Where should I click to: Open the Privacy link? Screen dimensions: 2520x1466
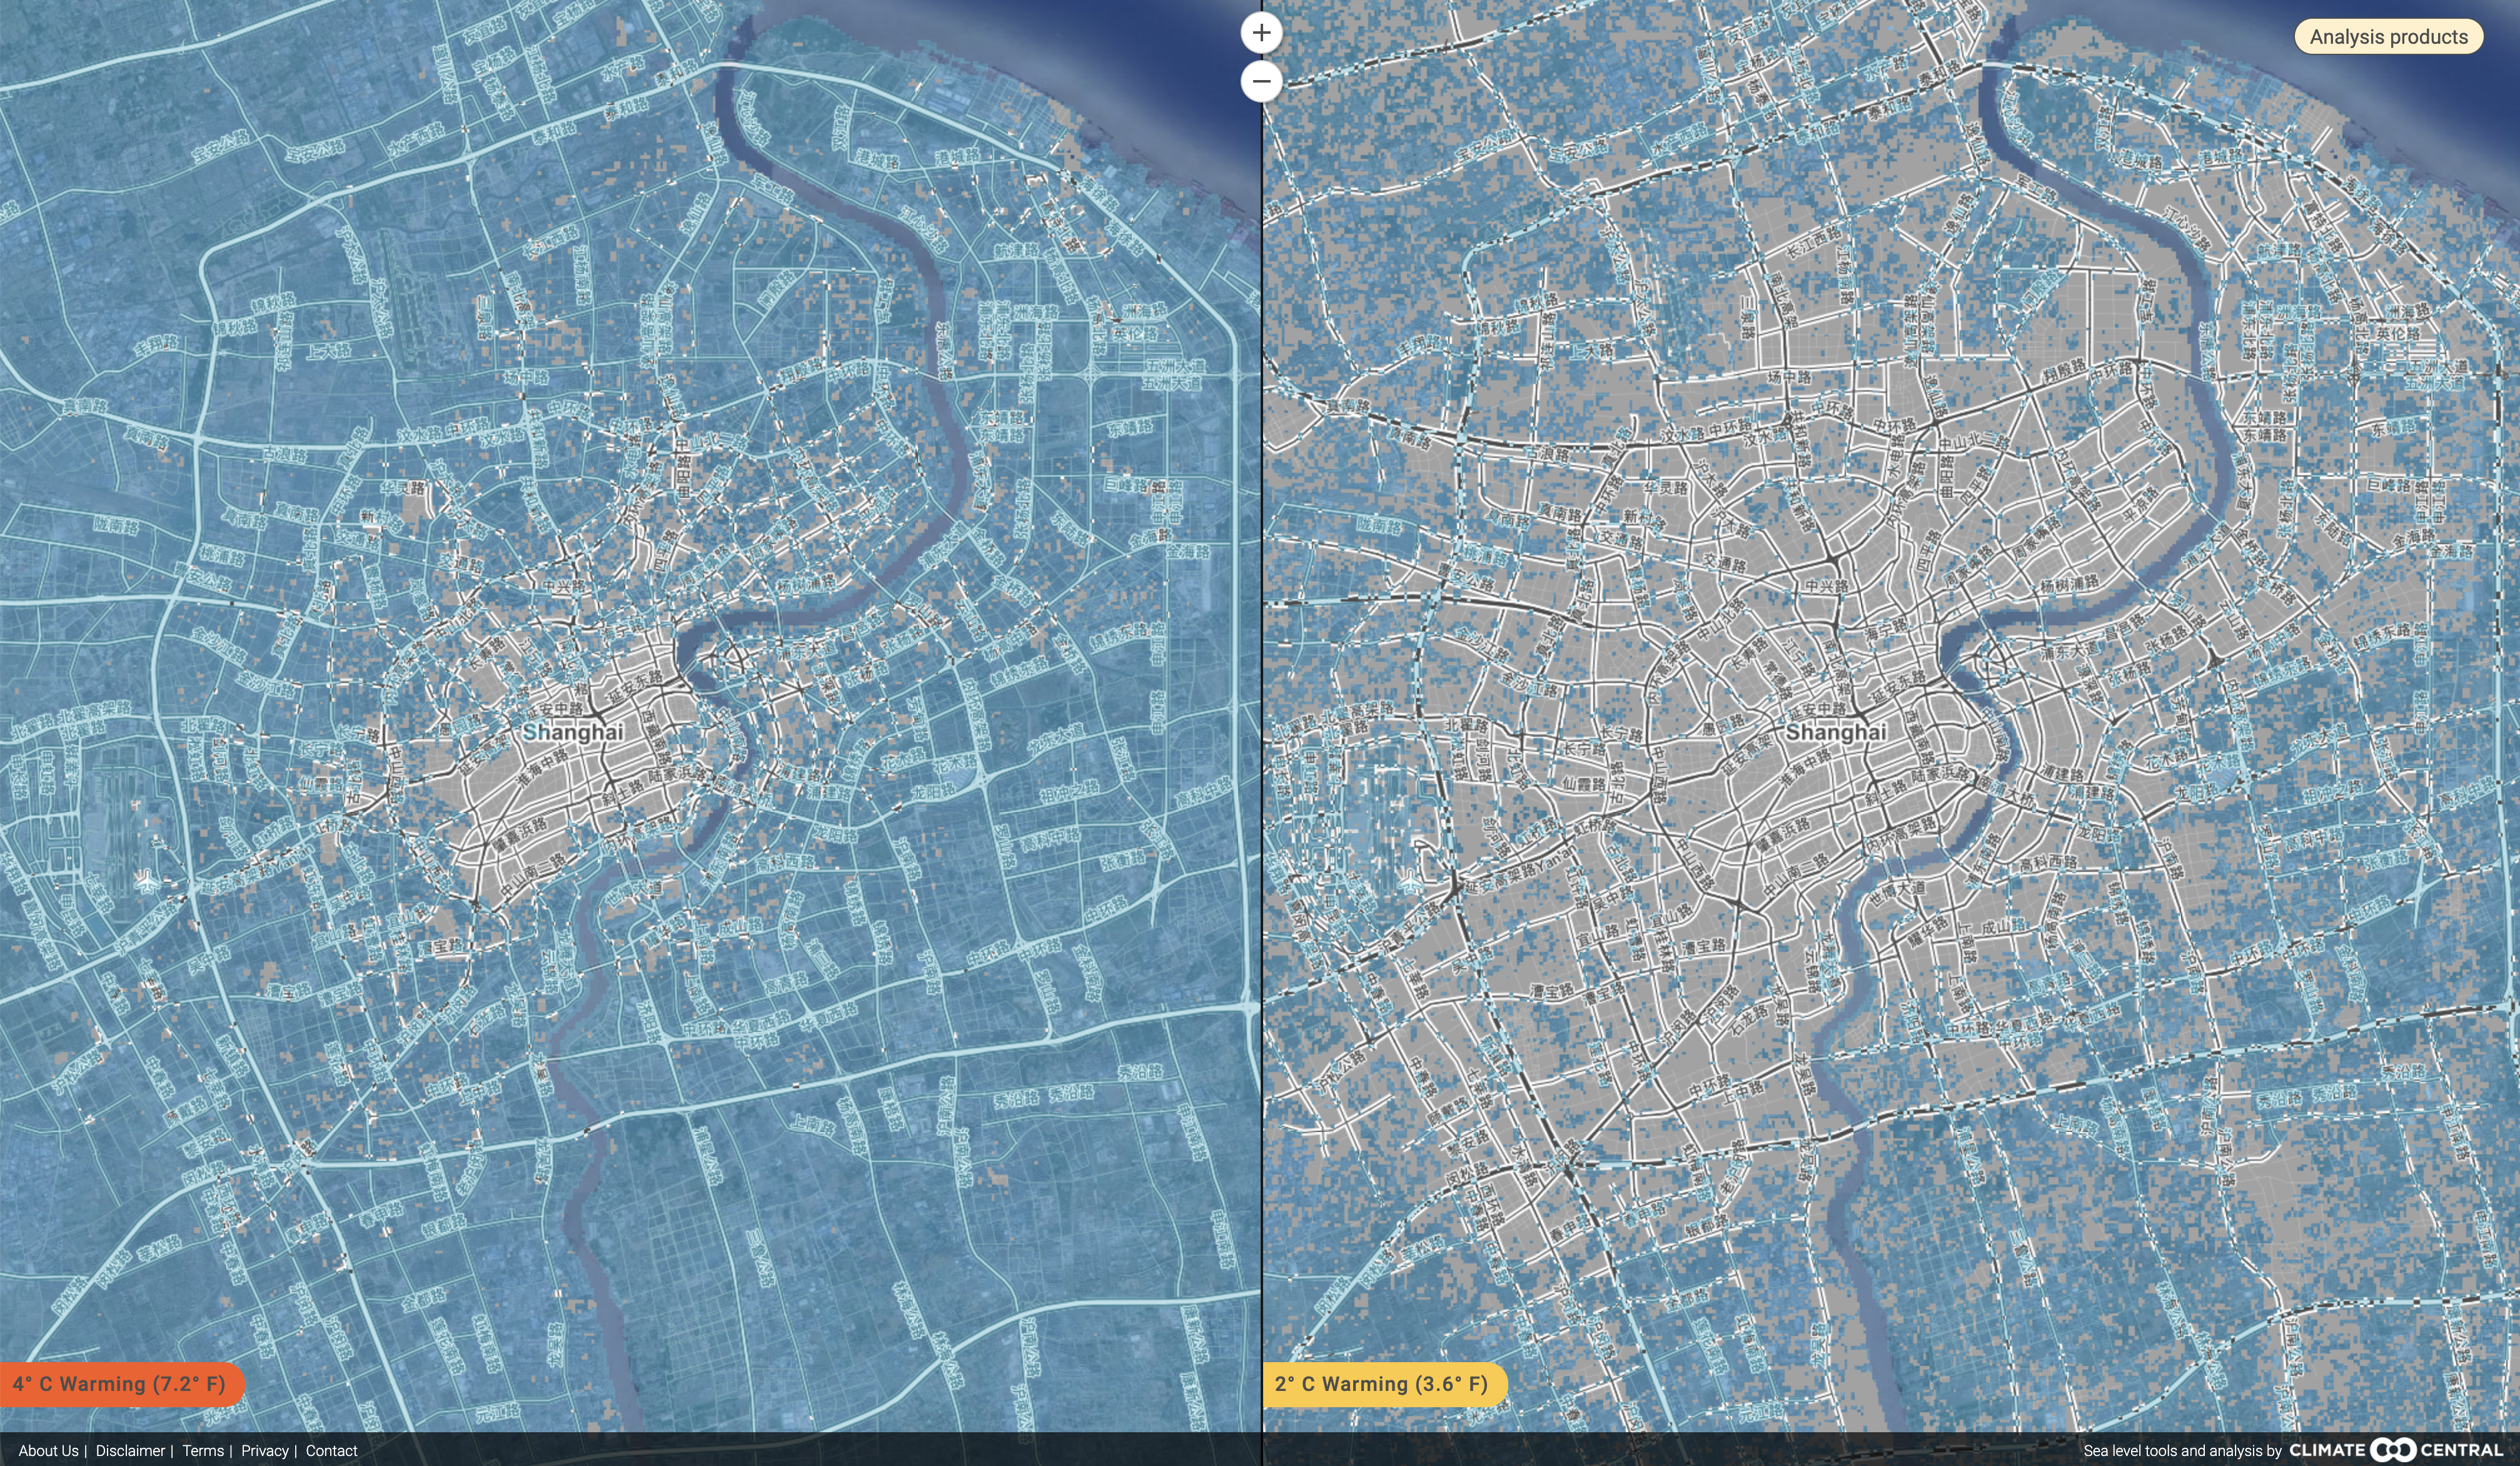(x=264, y=1451)
